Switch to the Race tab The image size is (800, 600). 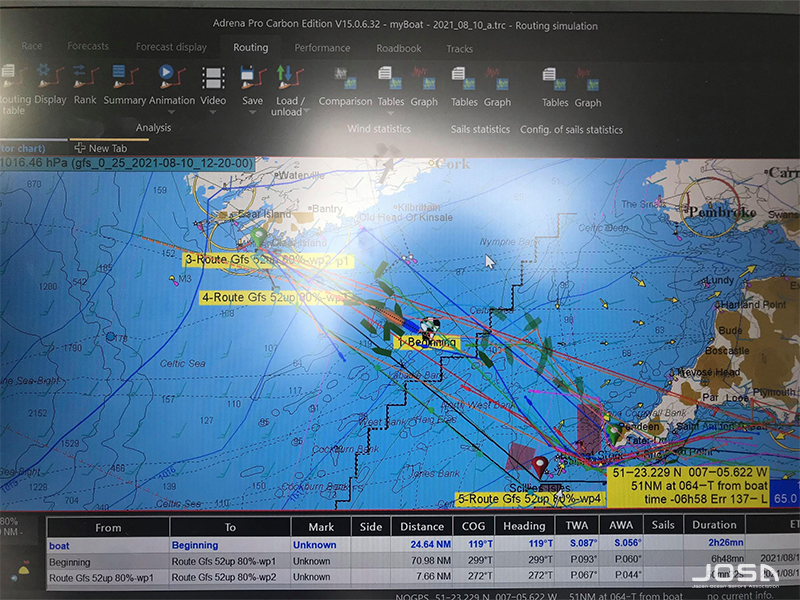pyautogui.click(x=32, y=46)
